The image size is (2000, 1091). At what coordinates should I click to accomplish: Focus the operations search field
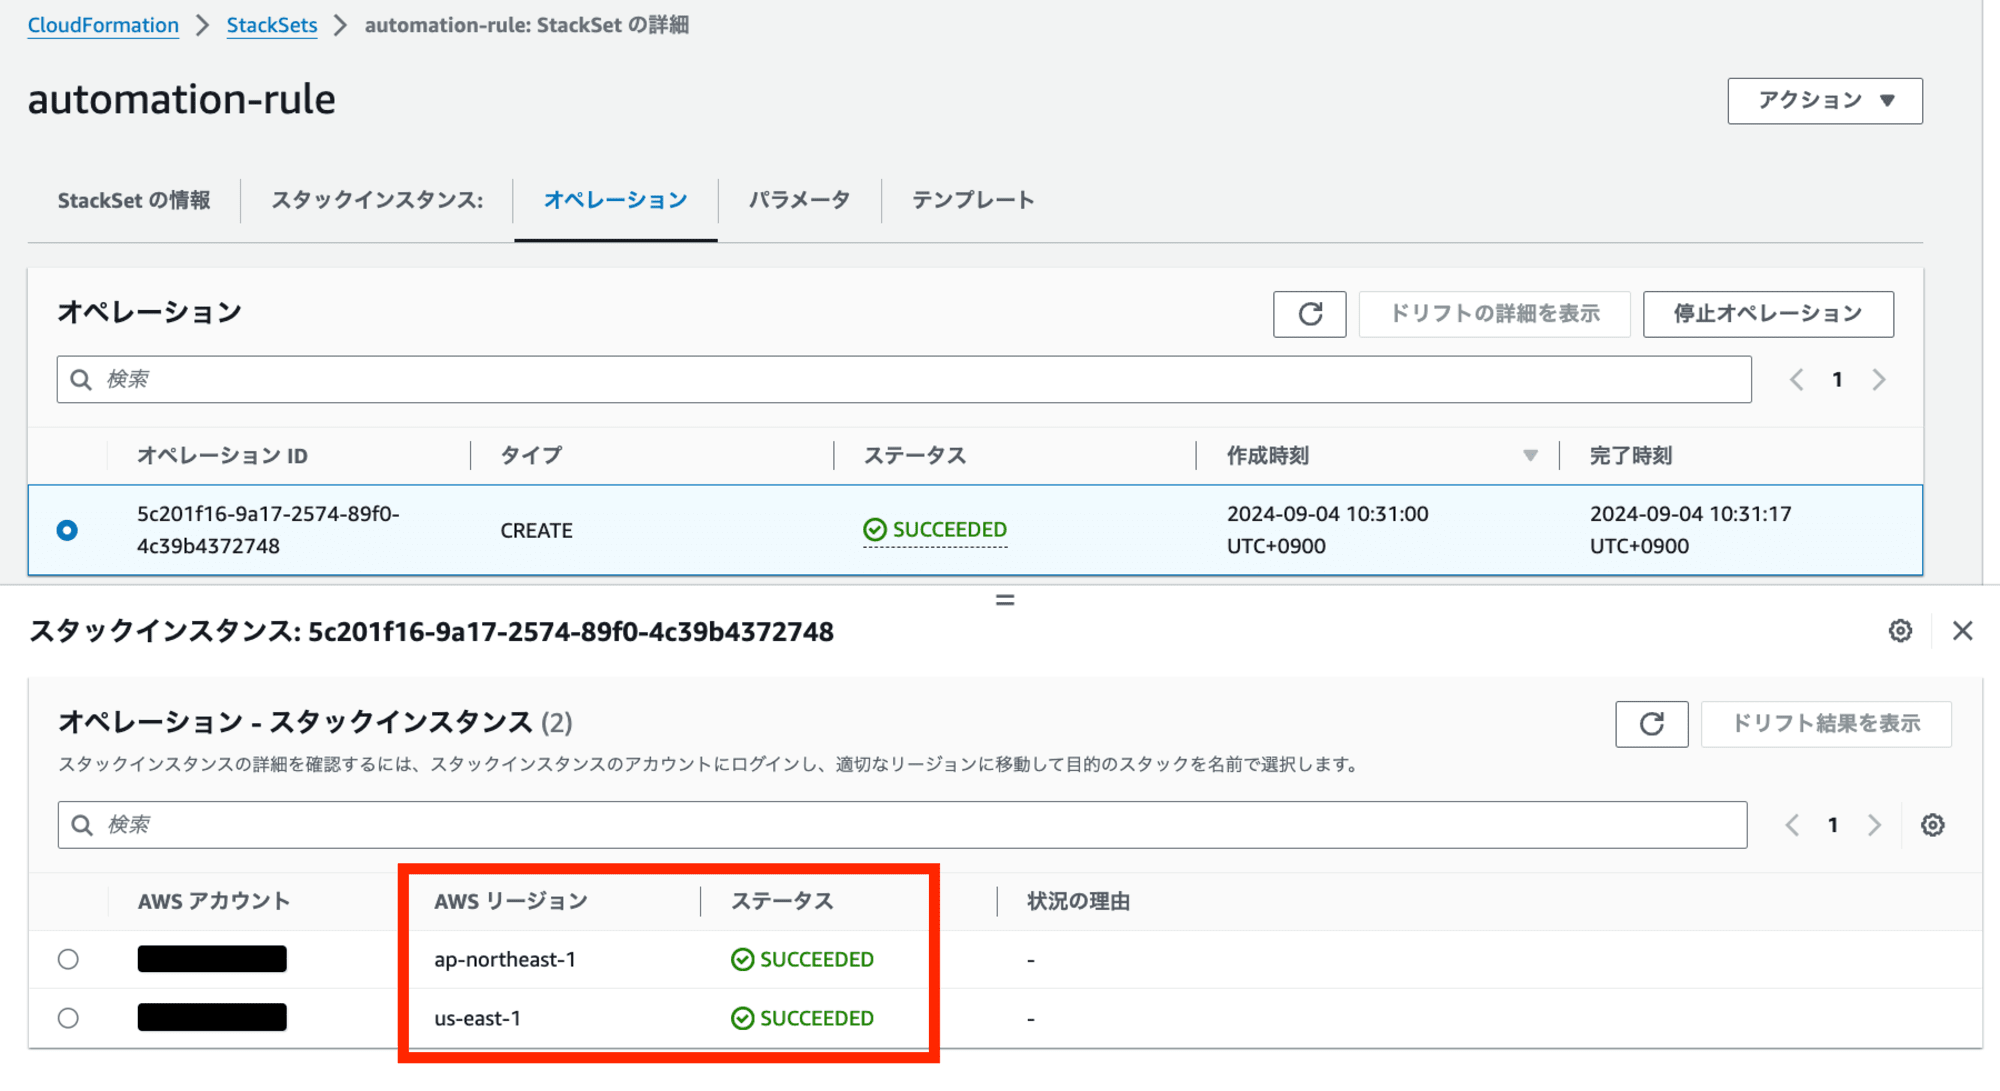904,380
